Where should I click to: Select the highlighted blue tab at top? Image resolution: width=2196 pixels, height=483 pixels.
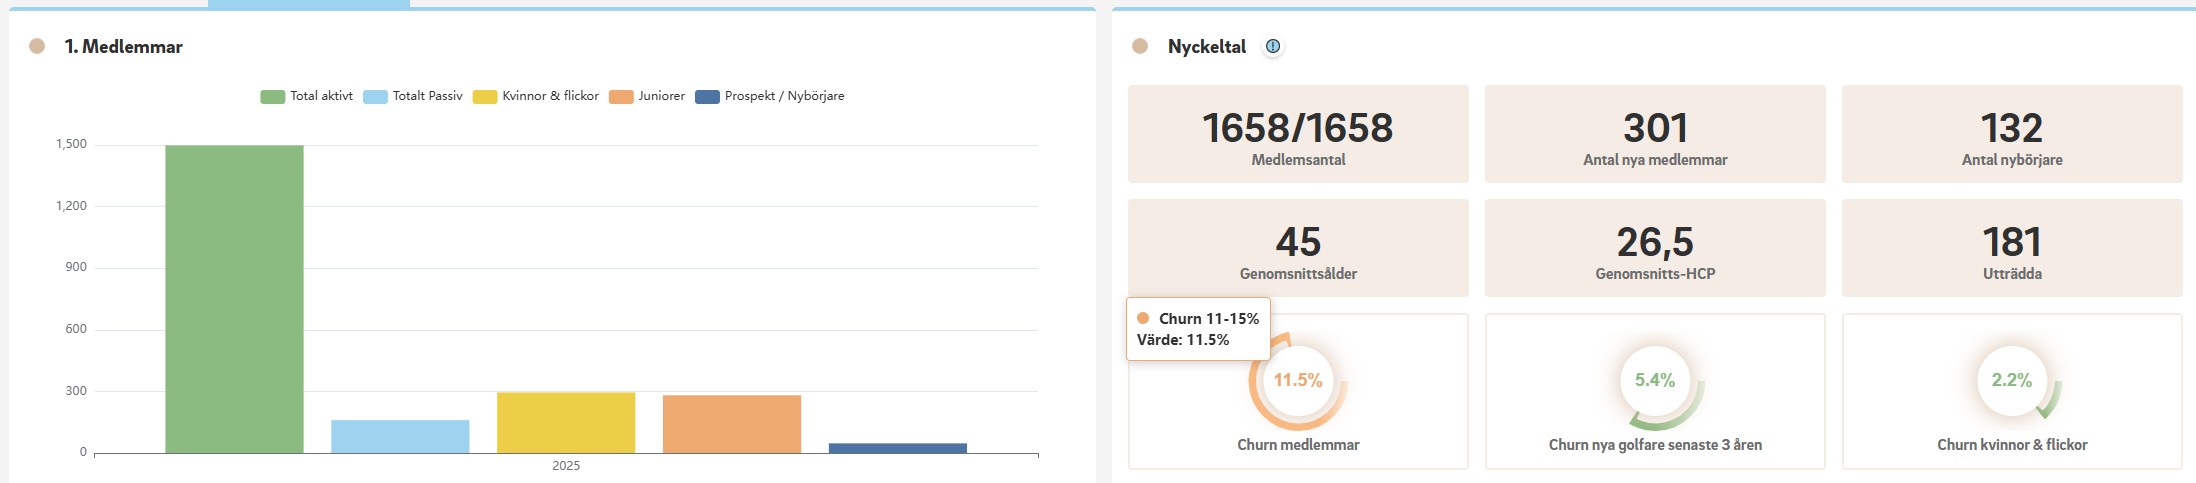[x=309, y=4]
